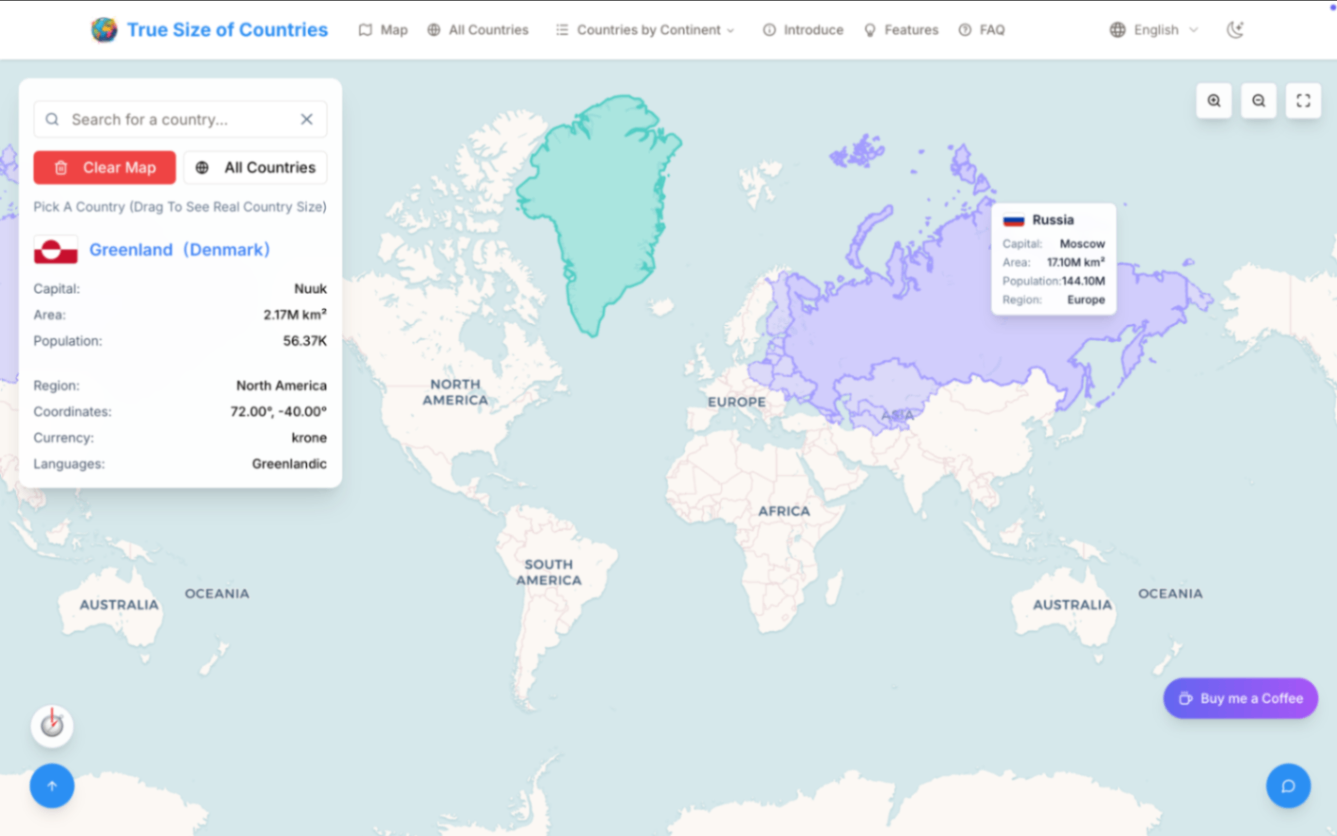
Task: Open the FAQ link
Action: [x=981, y=30]
